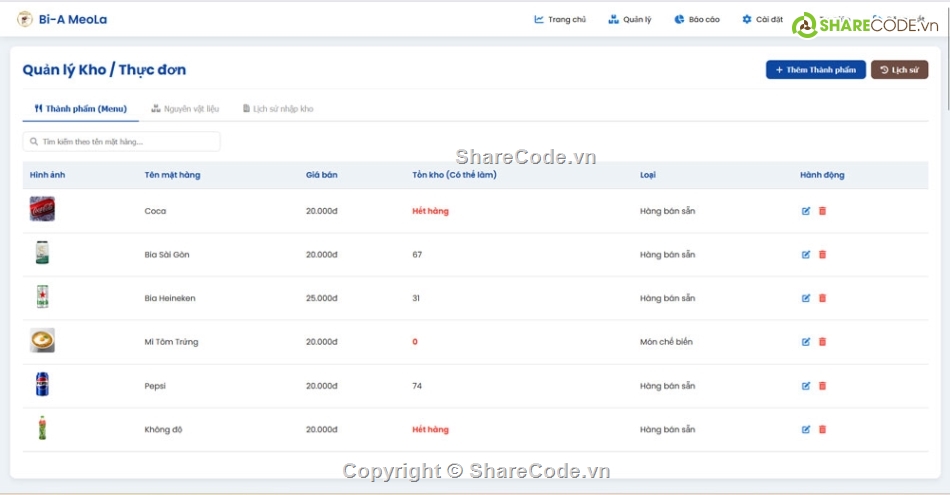
Task: Open the Quản lý menu
Action: tap(630, 19)
